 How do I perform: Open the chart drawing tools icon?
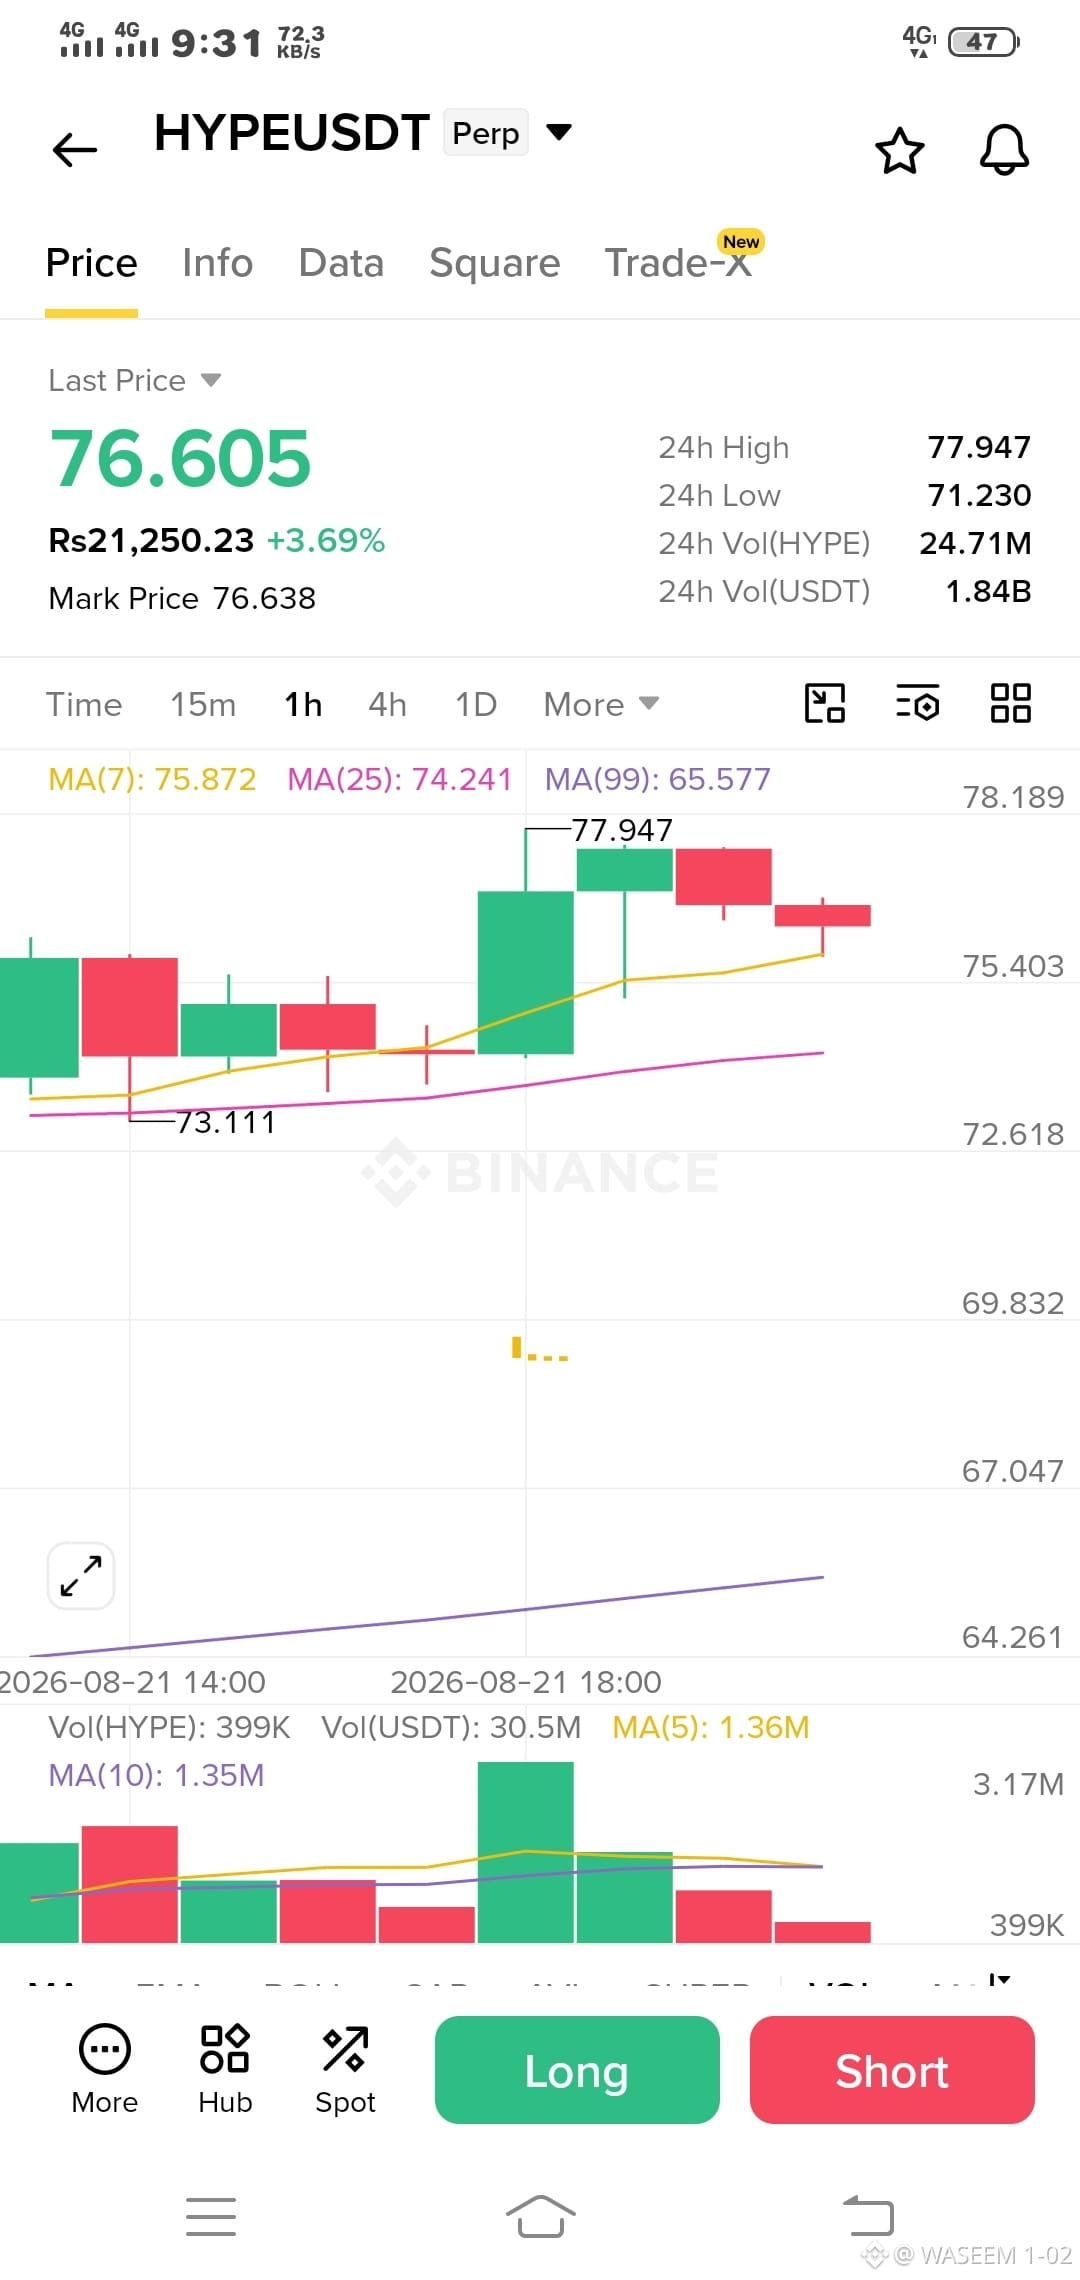tap(825, 703)
